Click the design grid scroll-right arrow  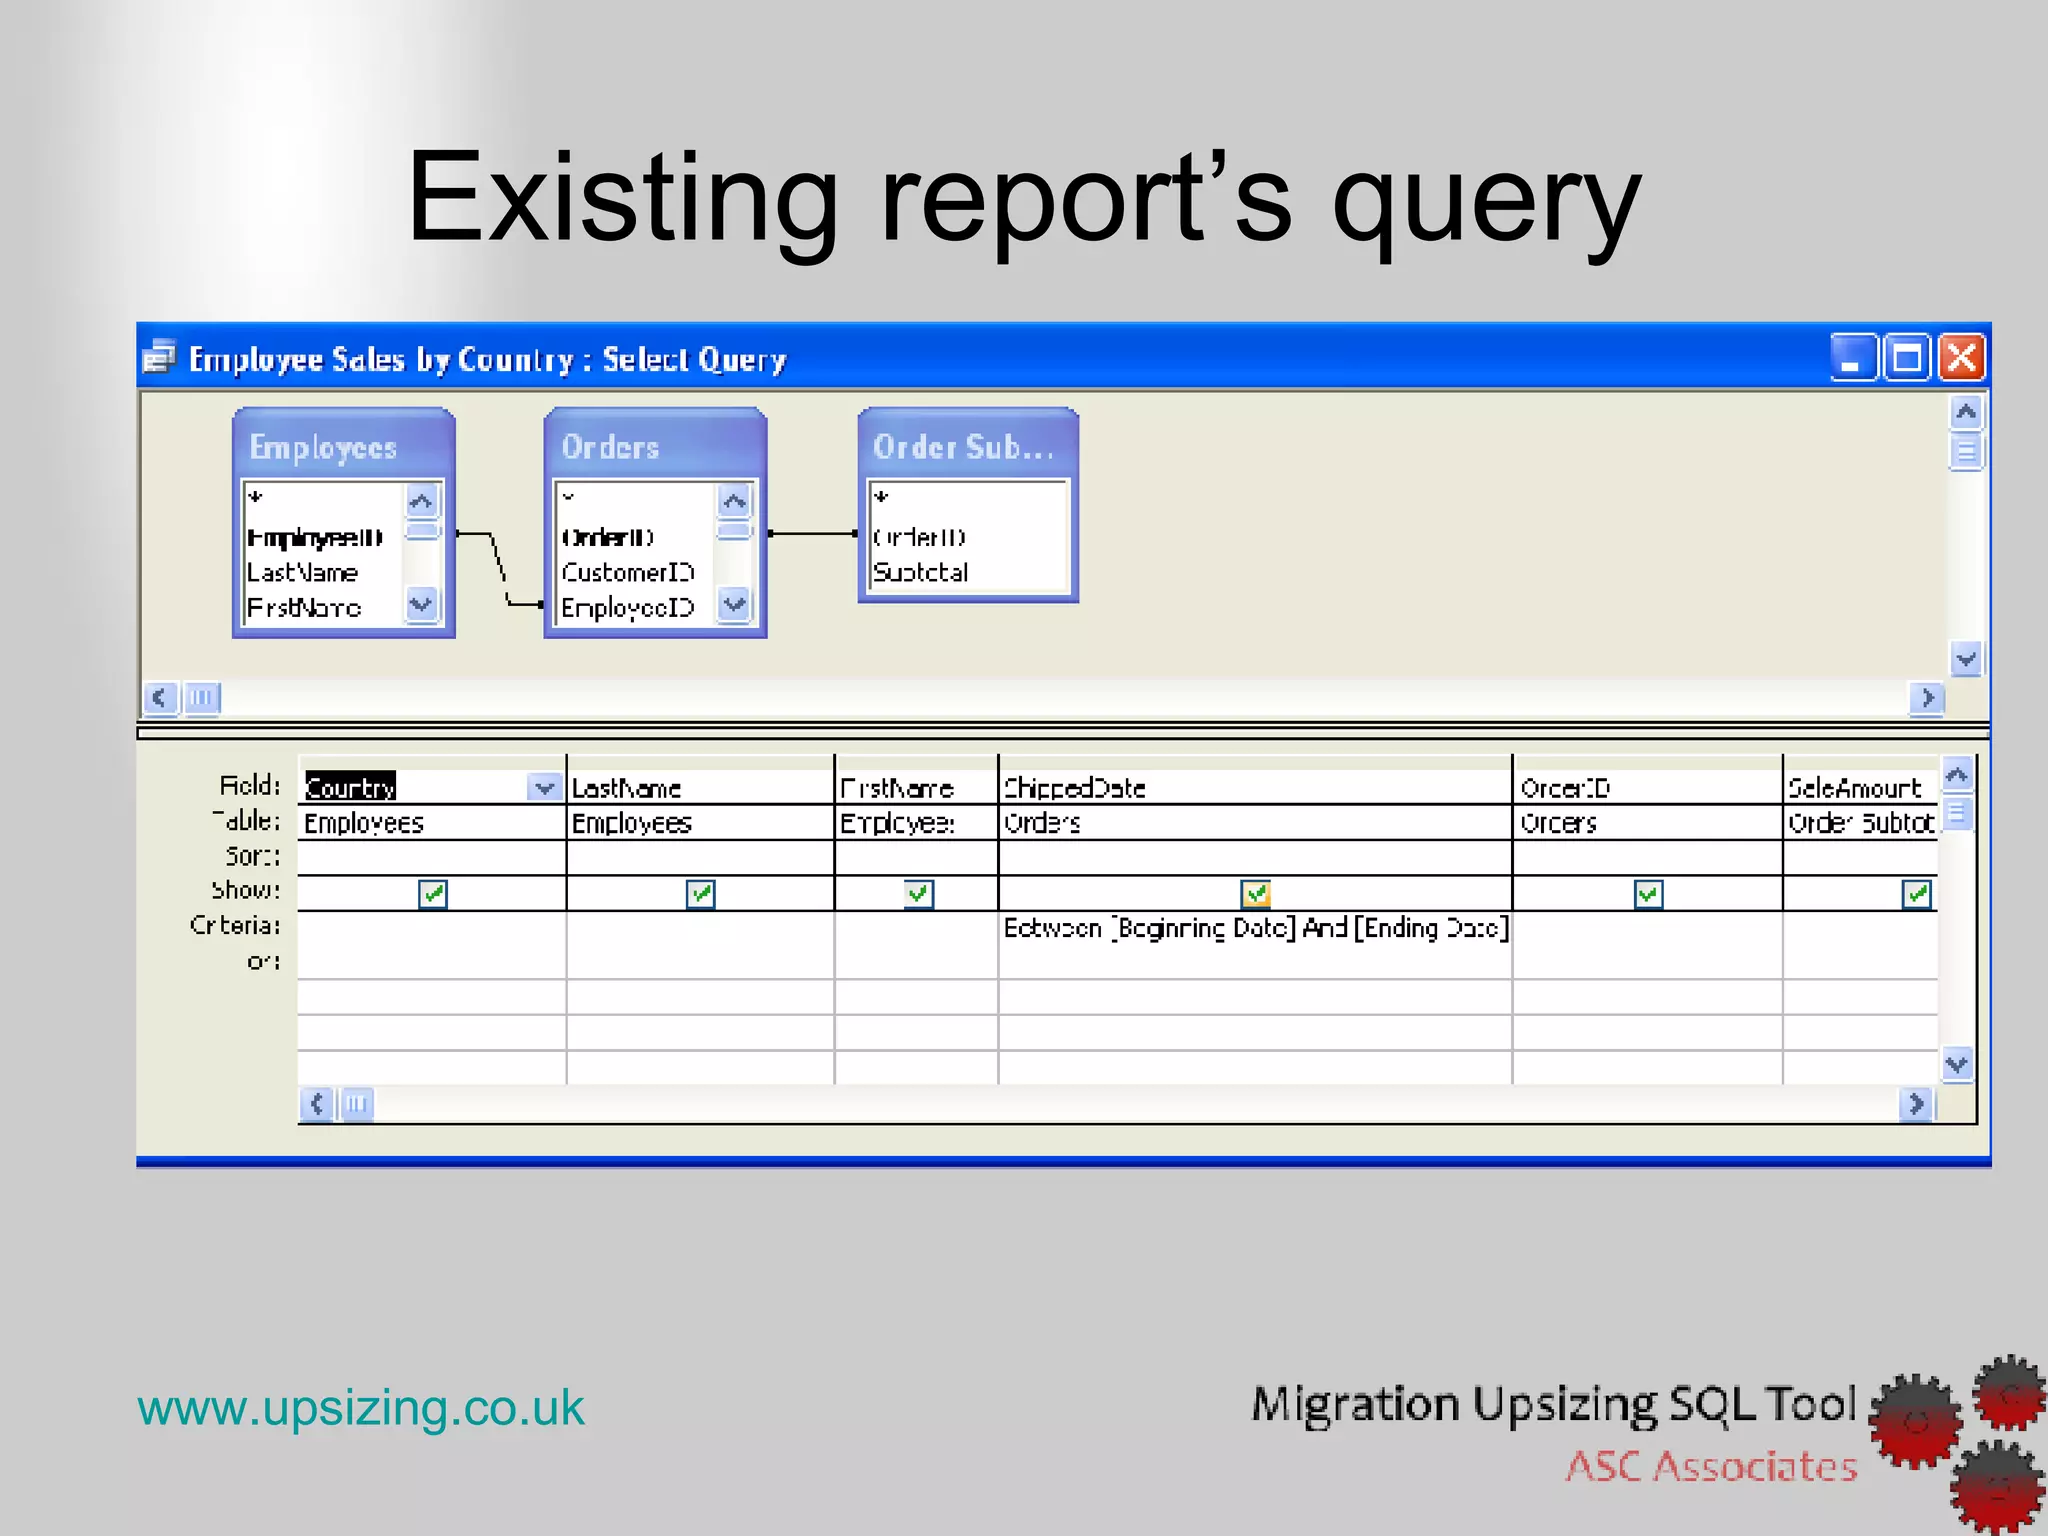coord(1916,1104)
